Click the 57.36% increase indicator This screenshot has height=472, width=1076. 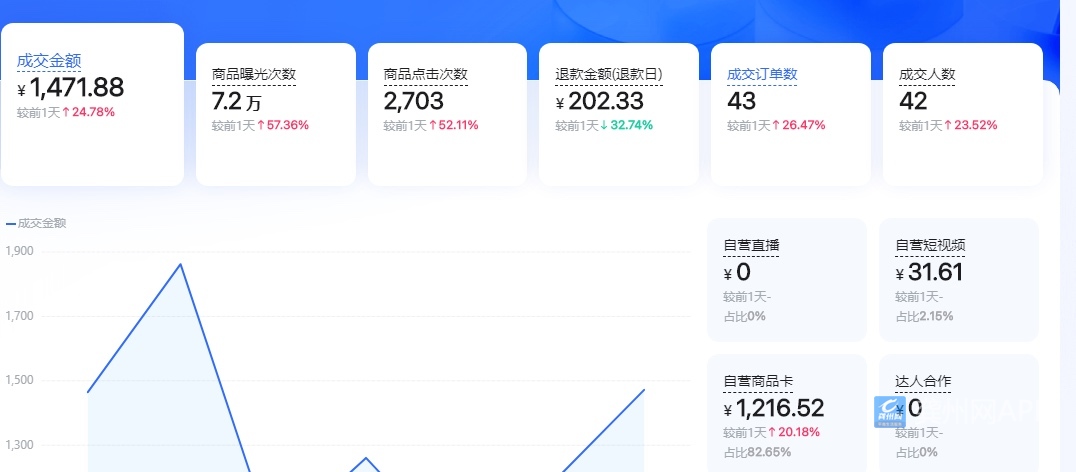coord(283,126)
